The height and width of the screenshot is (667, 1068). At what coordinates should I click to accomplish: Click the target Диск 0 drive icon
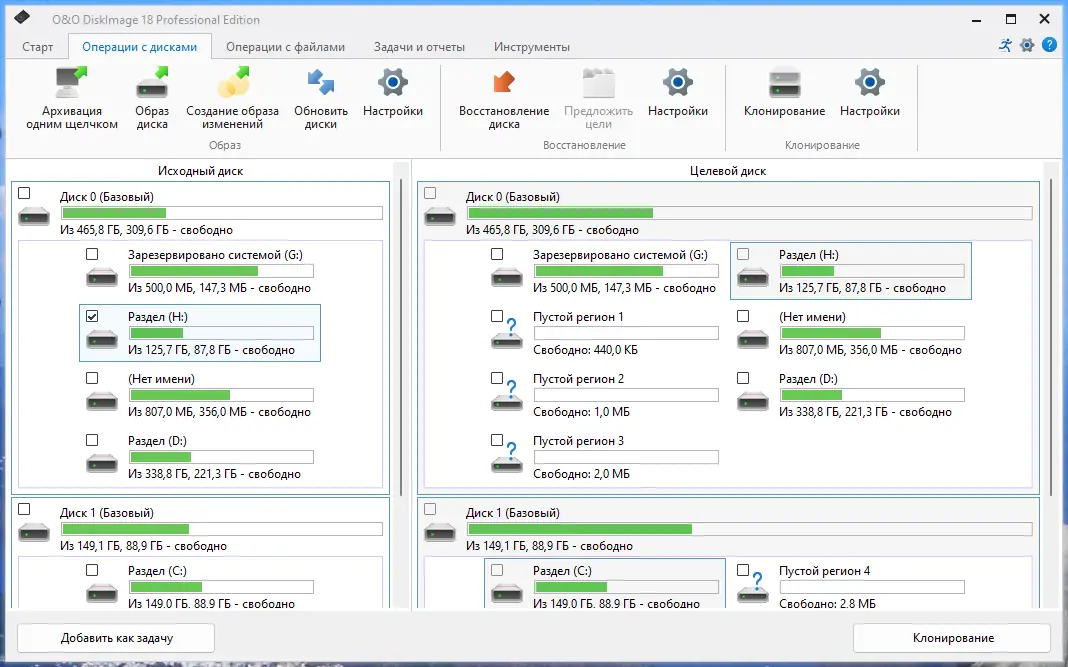pos(440,217)
